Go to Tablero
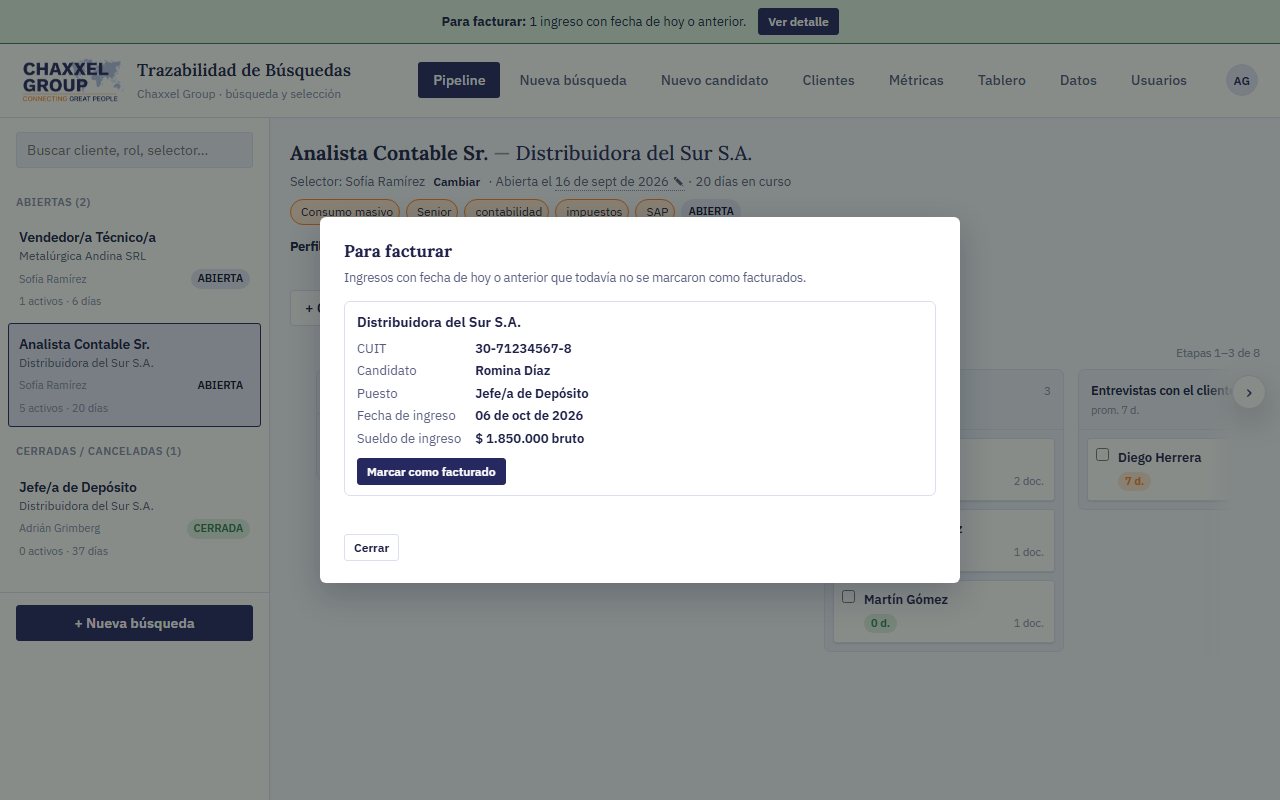The image size is (1280, 800). click(x=1002, y=80)
